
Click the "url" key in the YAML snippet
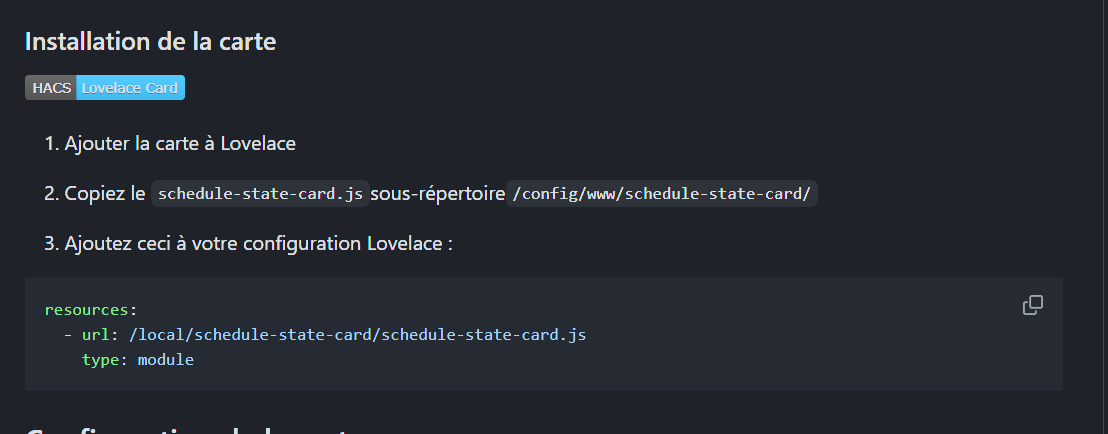95,334
